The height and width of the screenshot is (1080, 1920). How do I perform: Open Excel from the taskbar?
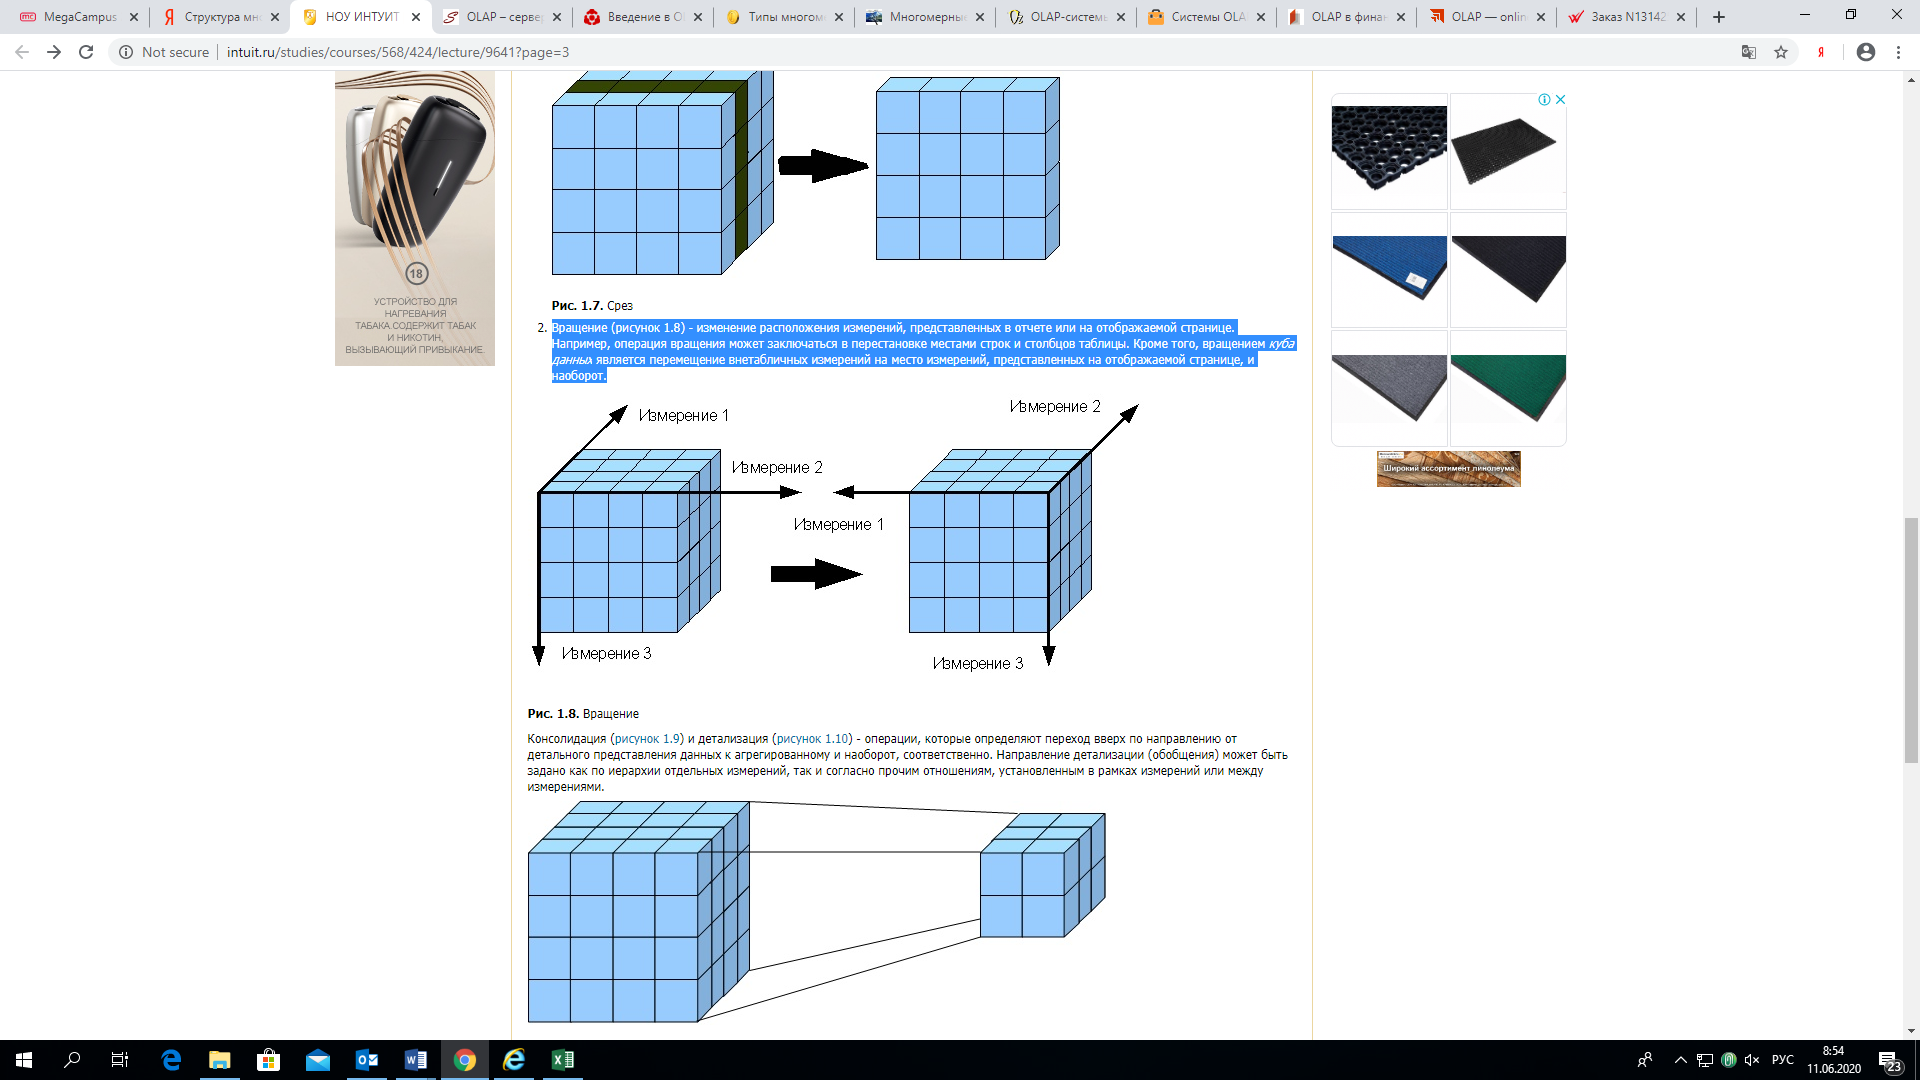point(563,1060)
